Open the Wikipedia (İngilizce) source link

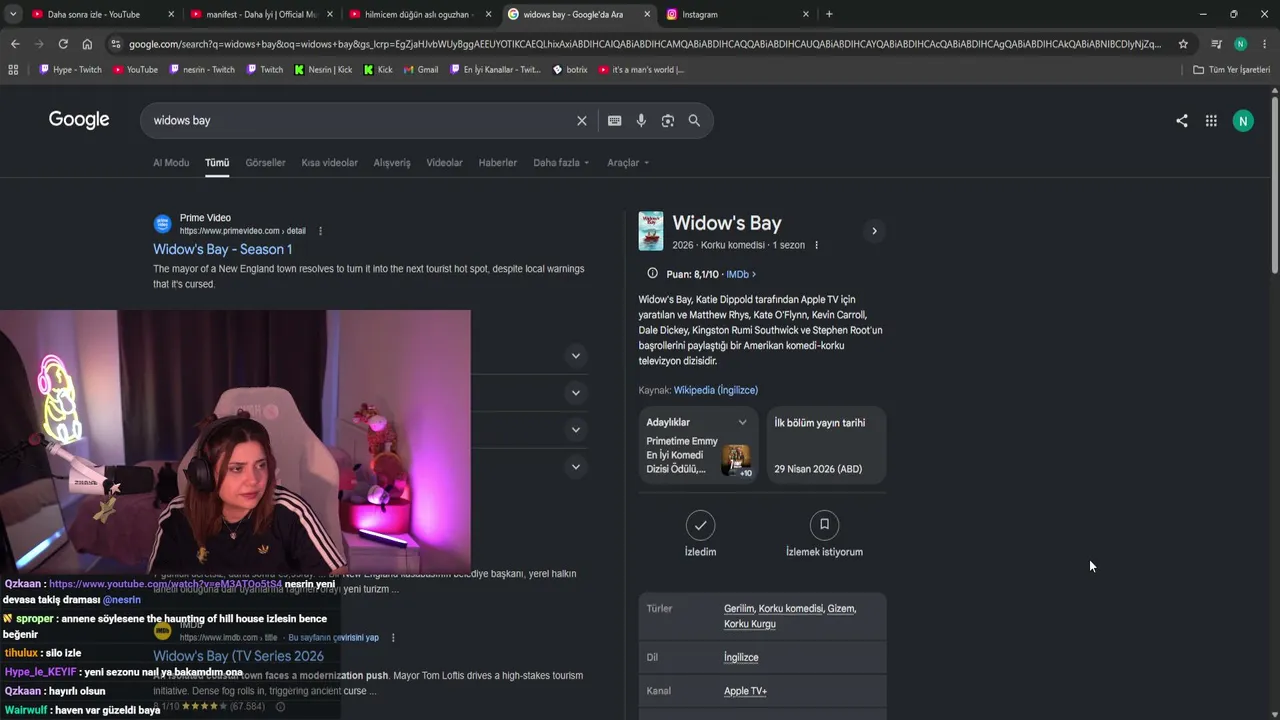(716, 390)
